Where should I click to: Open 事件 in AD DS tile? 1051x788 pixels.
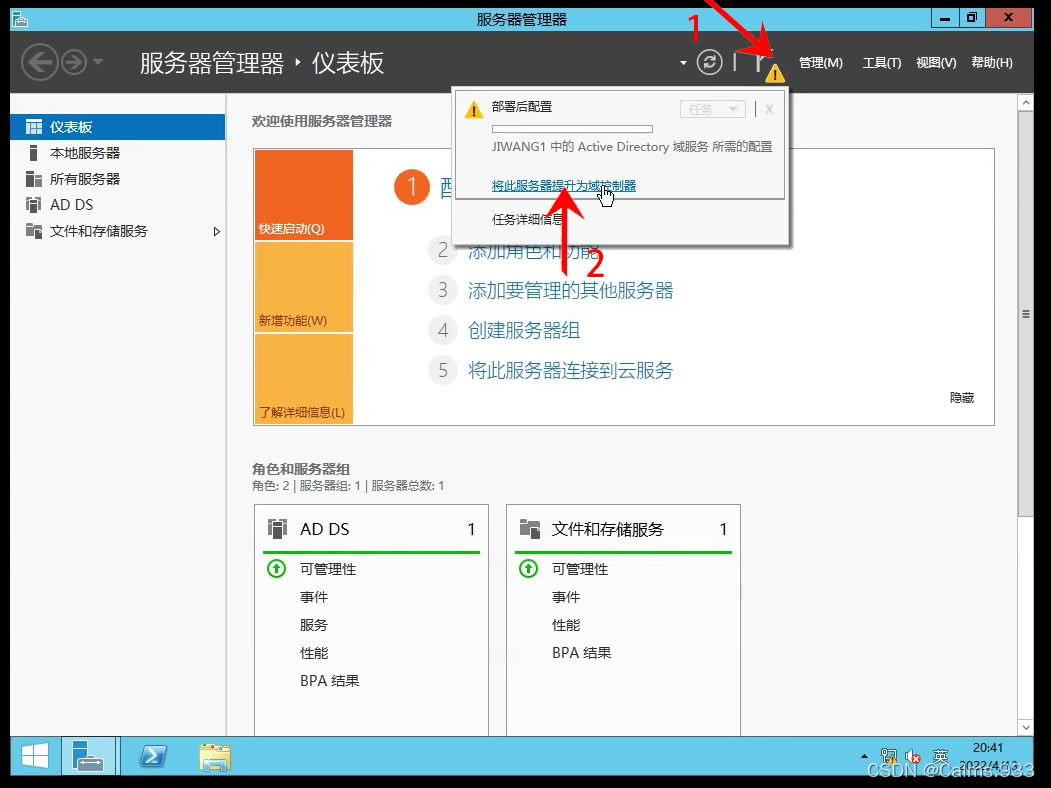(x=314, y=597)
